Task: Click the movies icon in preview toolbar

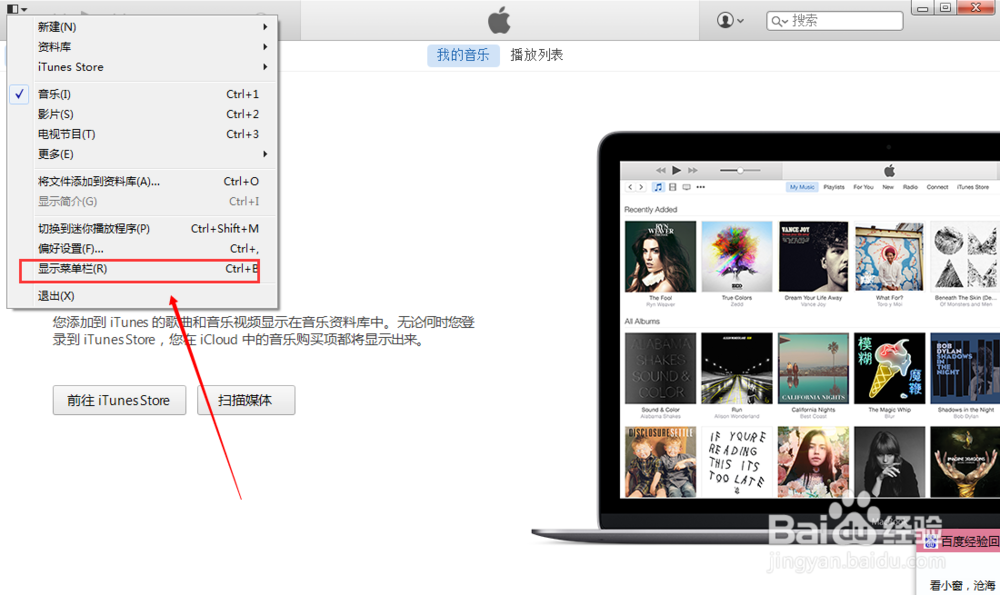Action: [672, 187]
